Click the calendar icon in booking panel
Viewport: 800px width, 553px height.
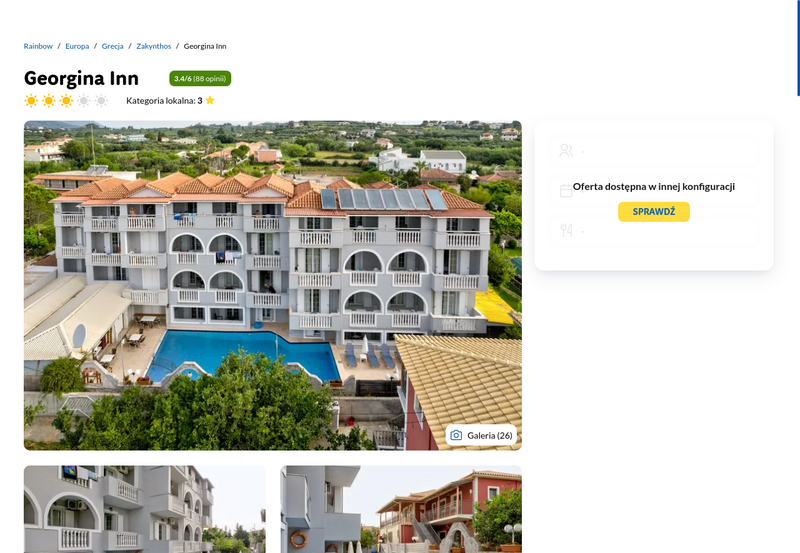[x=566, y=191]
